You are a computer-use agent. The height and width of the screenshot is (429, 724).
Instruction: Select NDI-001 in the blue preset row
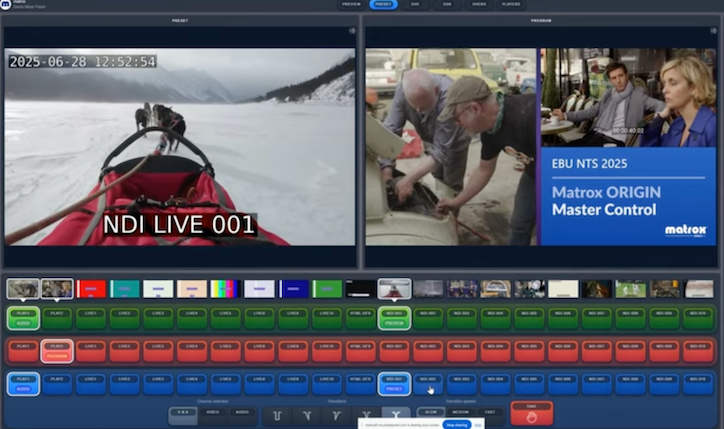coord(394,384)
